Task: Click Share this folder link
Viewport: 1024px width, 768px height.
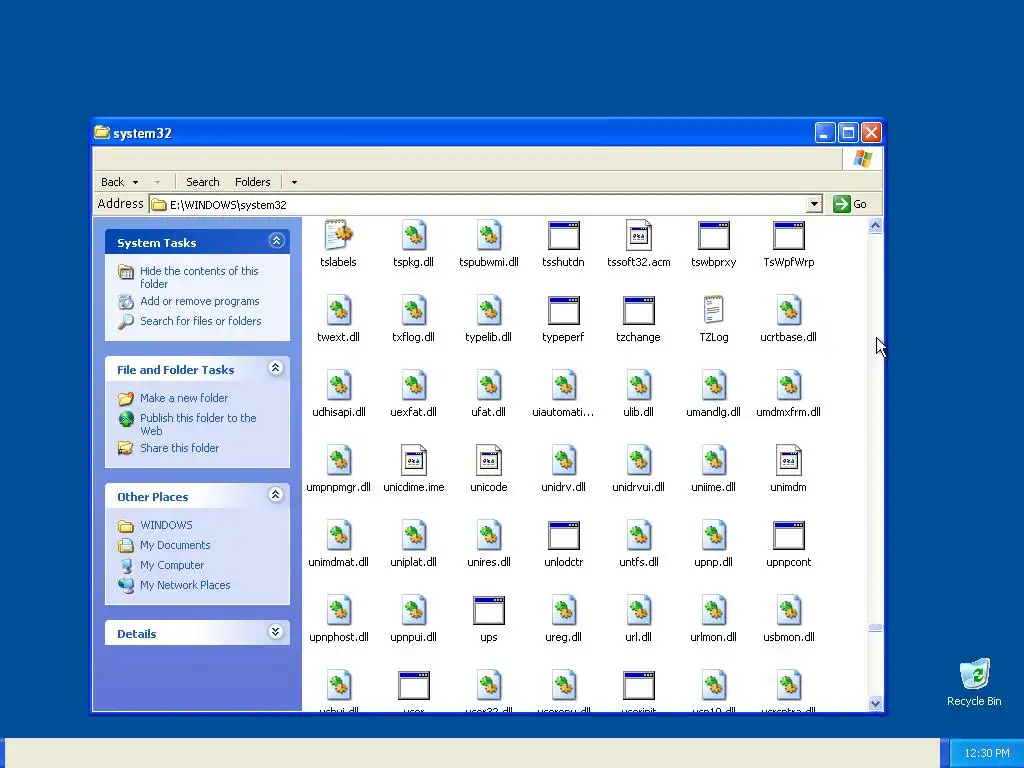Action: pos(180,448)
